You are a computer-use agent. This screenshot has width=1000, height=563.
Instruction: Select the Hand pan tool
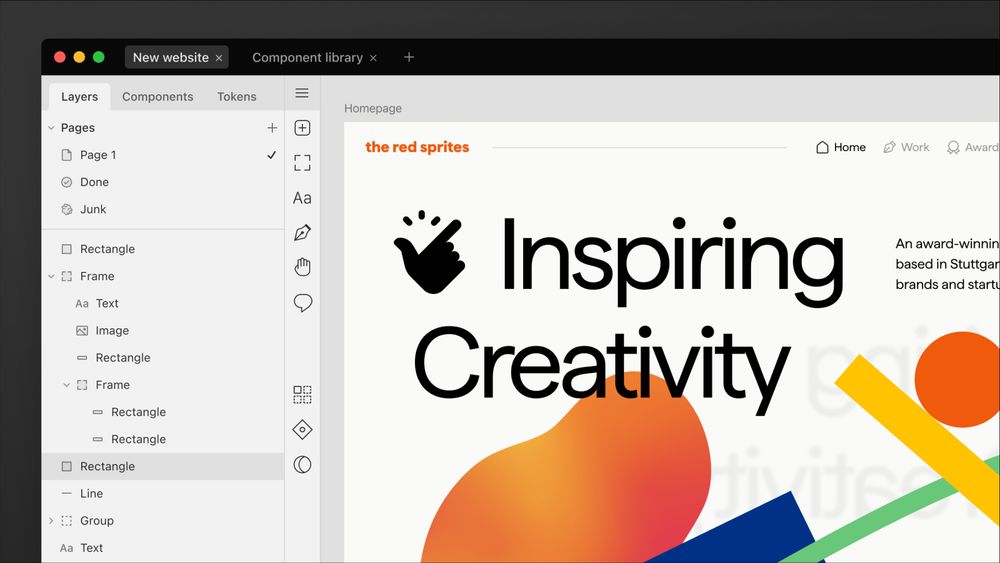(x=302, y=267)
